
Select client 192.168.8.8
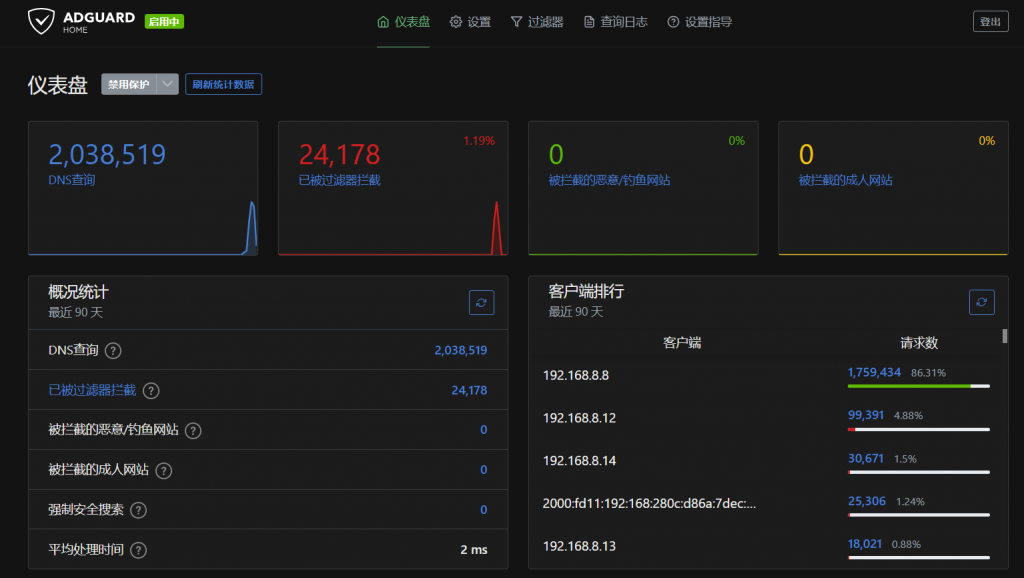point(575,375)
